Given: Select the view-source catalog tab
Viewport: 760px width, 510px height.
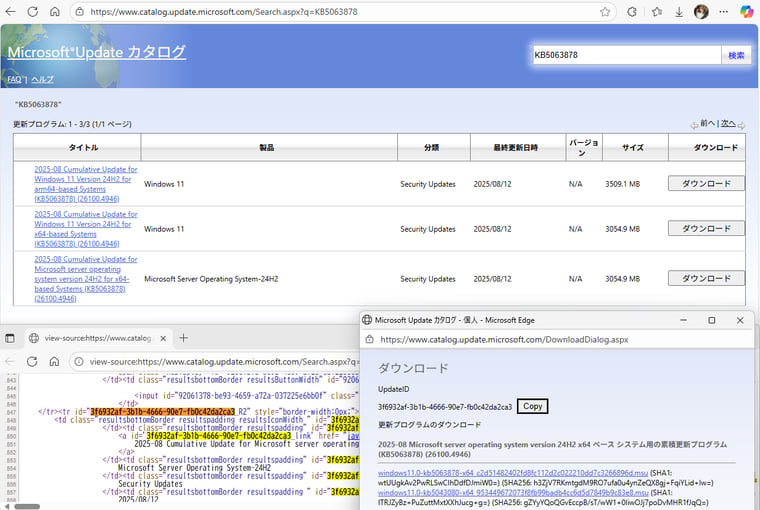Looking at the screenshot, I should [x=97, y=338].
